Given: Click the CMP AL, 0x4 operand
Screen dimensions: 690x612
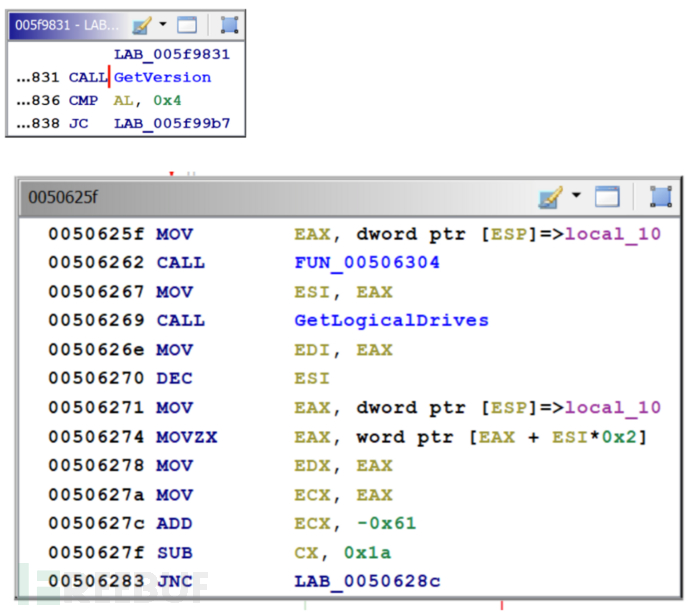Looking at the screenshot, I should (146, 101).
